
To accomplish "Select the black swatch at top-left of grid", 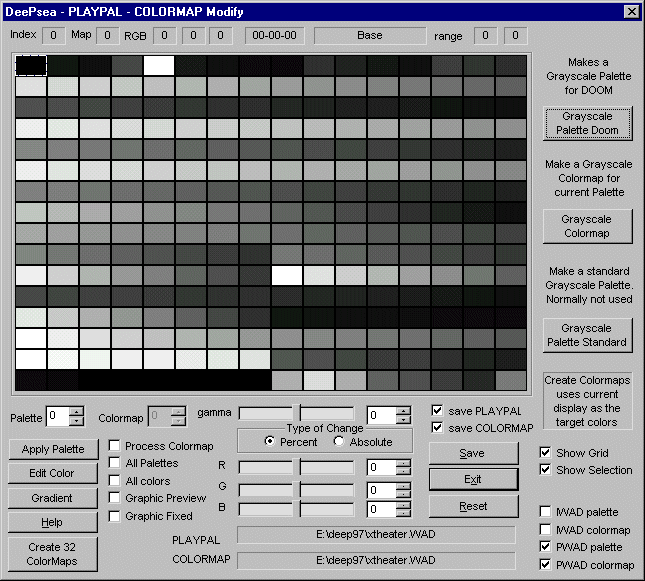I will point(31,65).
